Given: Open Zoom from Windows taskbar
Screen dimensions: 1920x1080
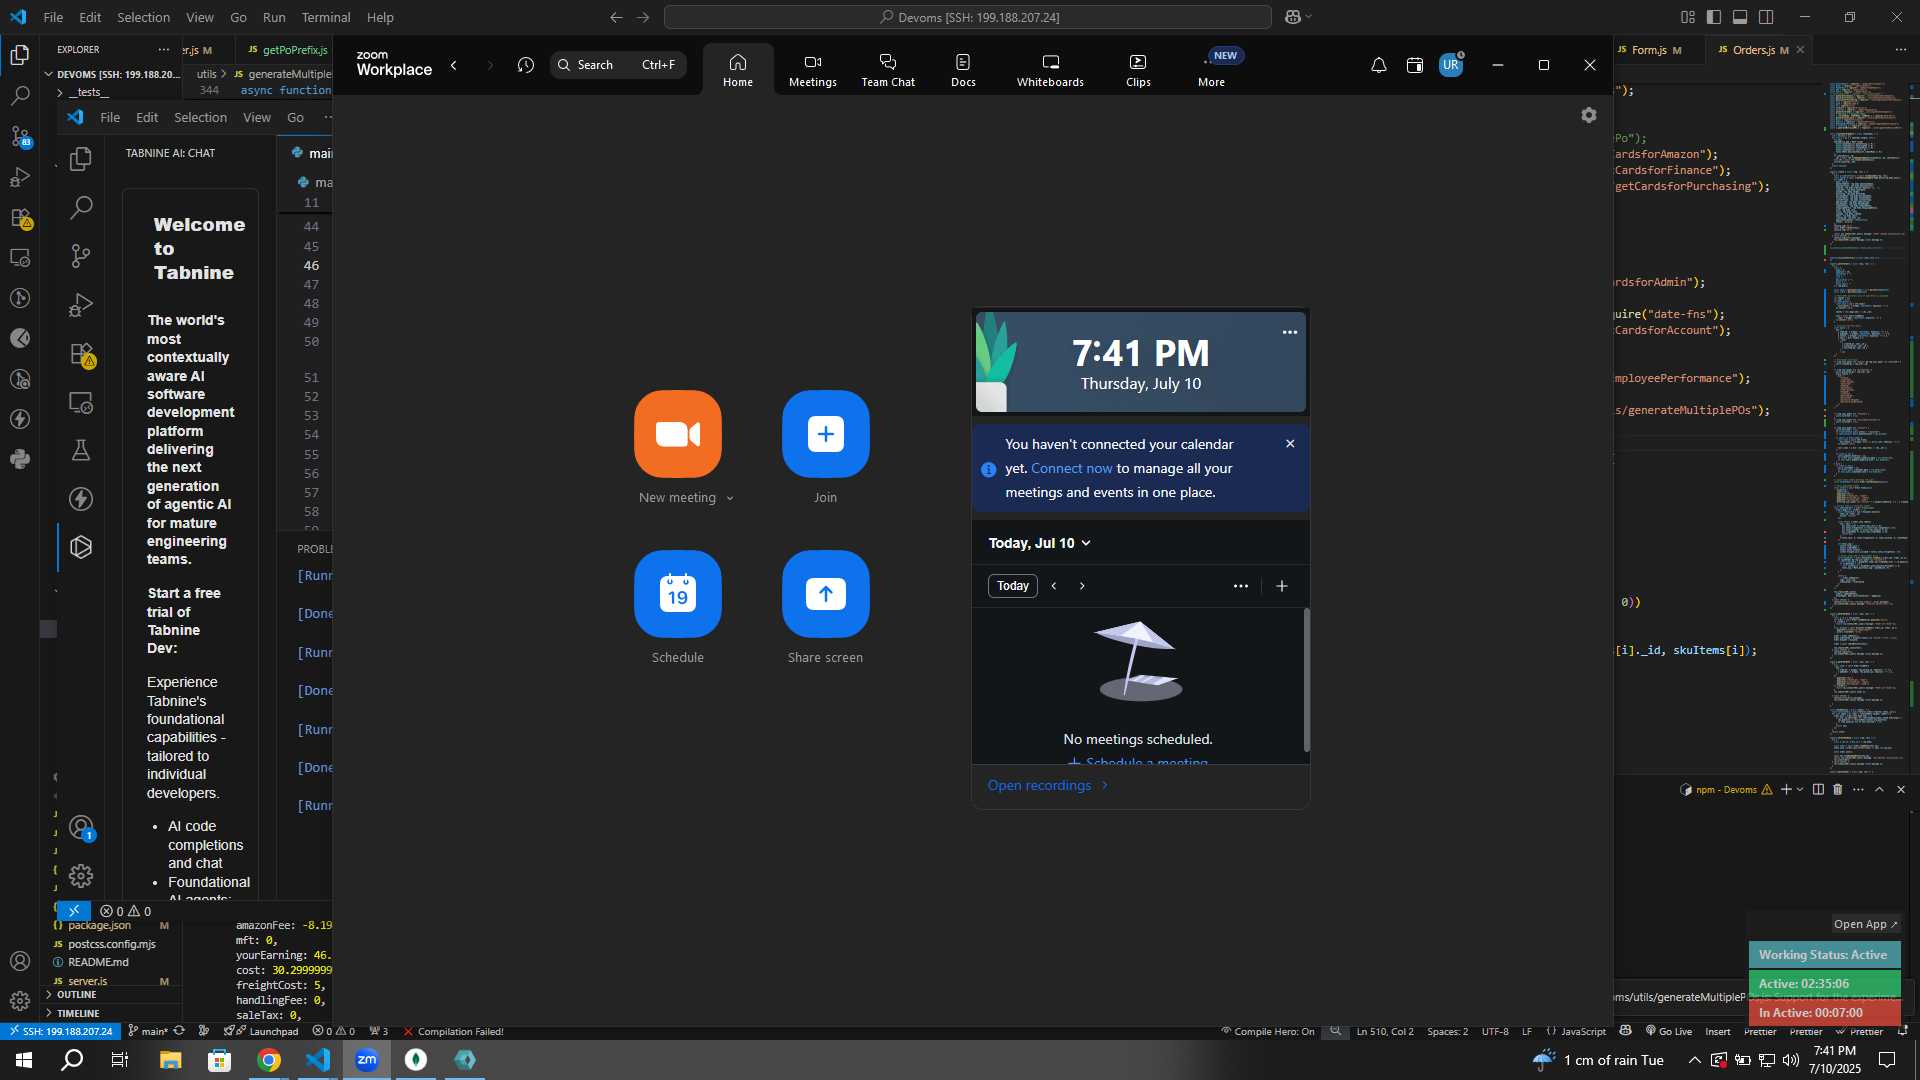Looking at the screenshot, I should click(367, 1060).
